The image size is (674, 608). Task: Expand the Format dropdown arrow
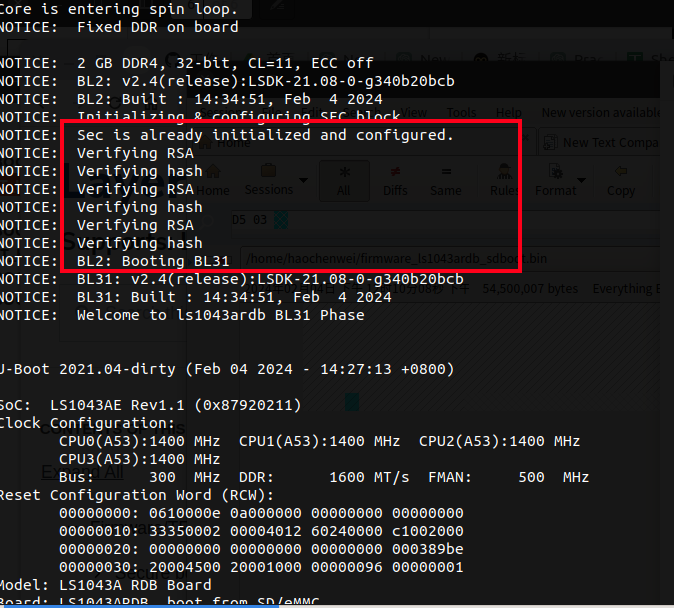(x=582, y=180)
